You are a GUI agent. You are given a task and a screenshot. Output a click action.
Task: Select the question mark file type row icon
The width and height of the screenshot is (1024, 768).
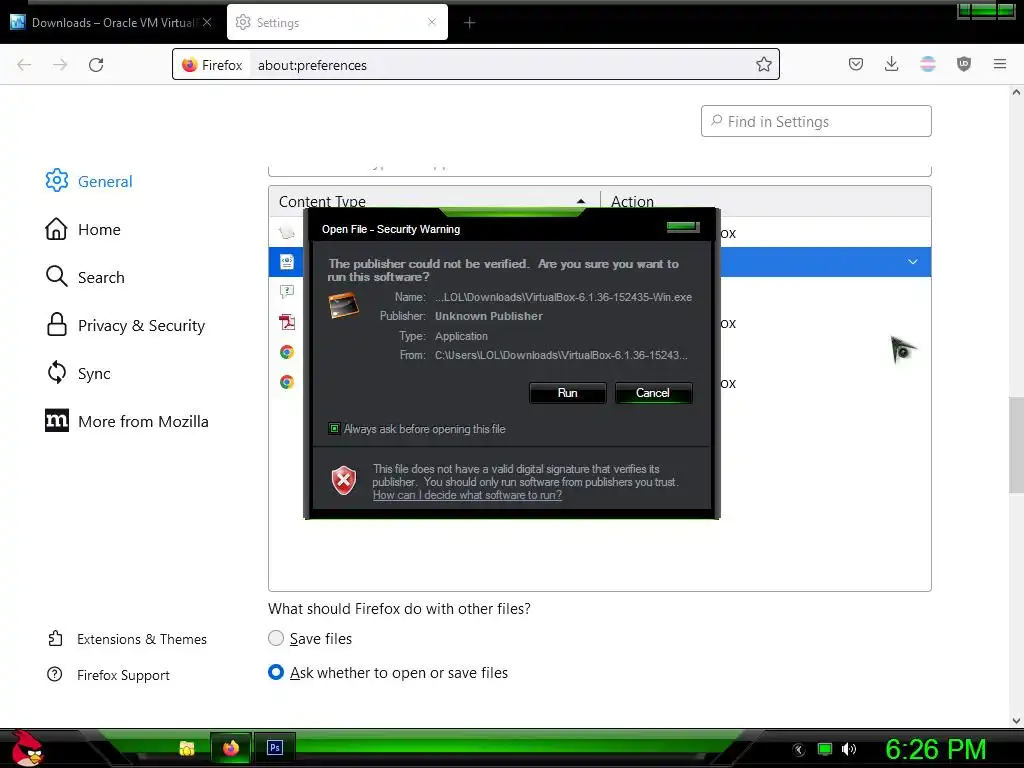coord(287,292)
